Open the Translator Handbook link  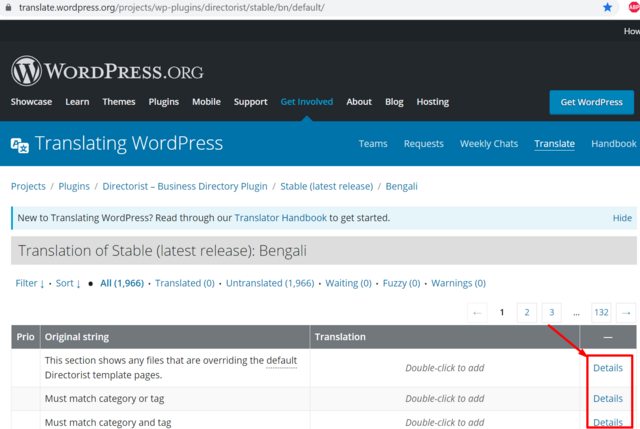[x=280, y=218]
